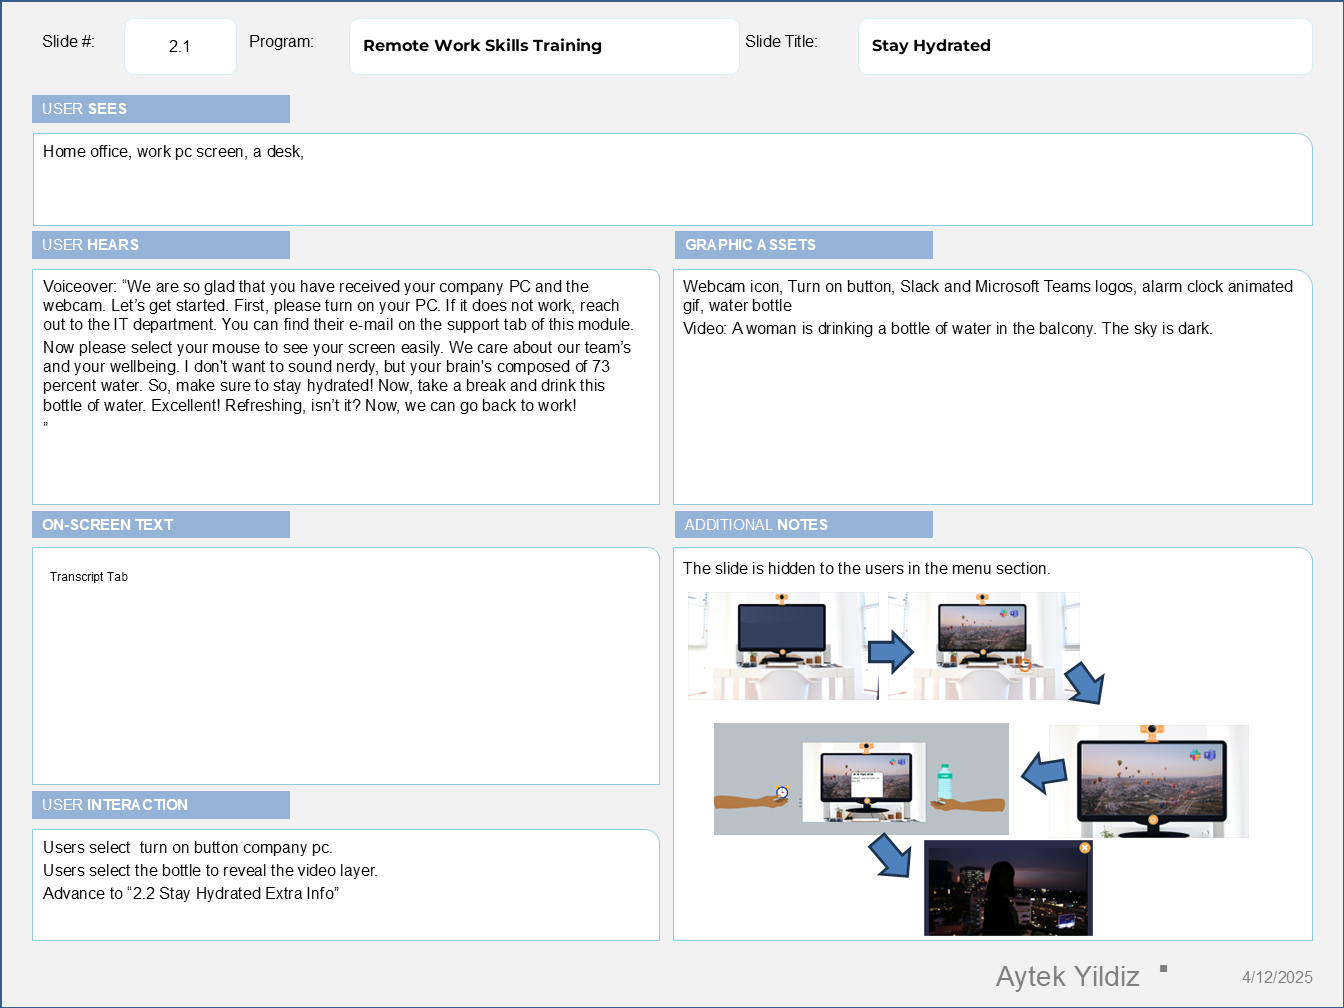Select the Transcript Tab text entry
The width and height of the screenshot is (1344, 1008).
(89, 576)
